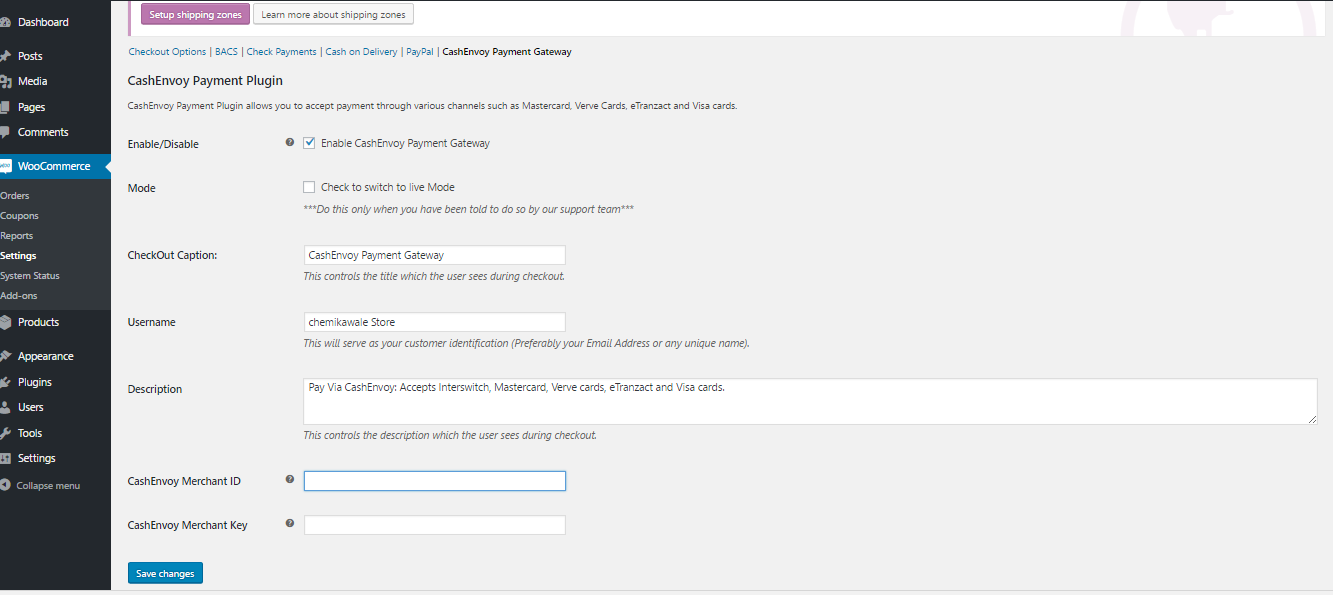Focus the Username input field
This screenshot has height=595, width=1333.
[x=435, y=322]
